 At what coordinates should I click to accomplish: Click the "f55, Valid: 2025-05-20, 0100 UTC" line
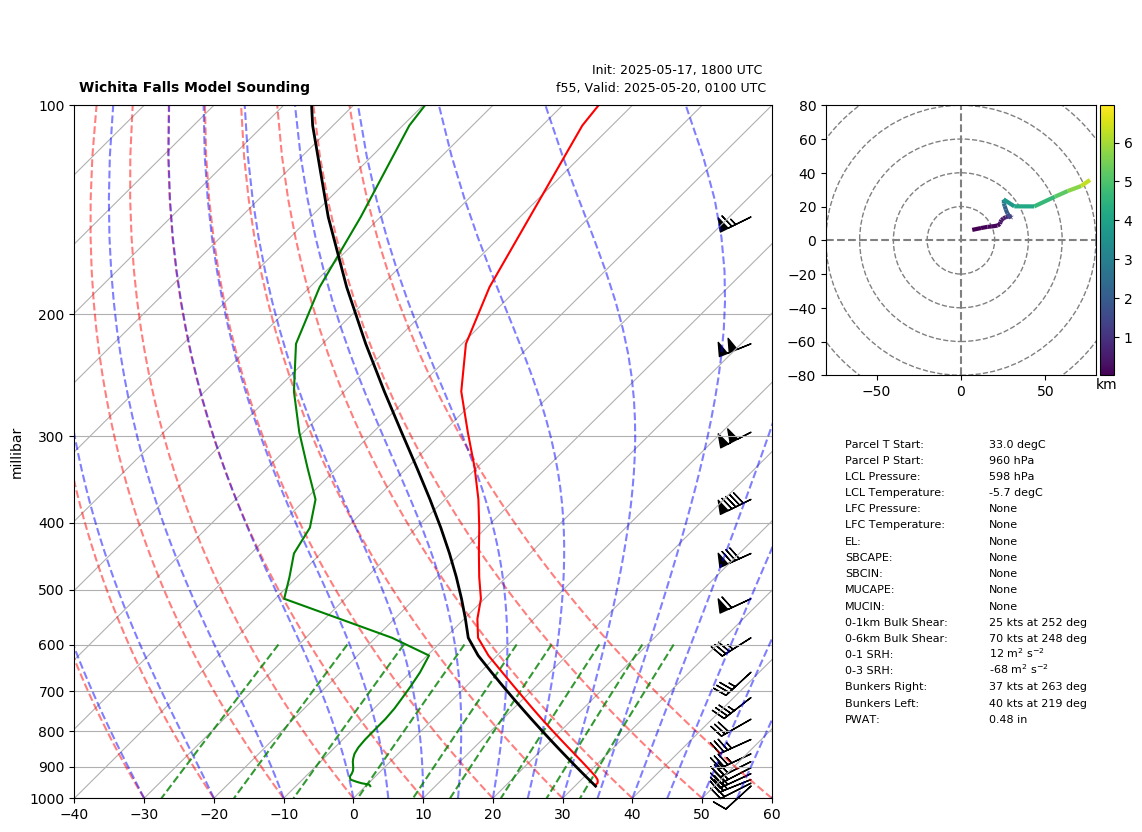(x=661, y=88)
